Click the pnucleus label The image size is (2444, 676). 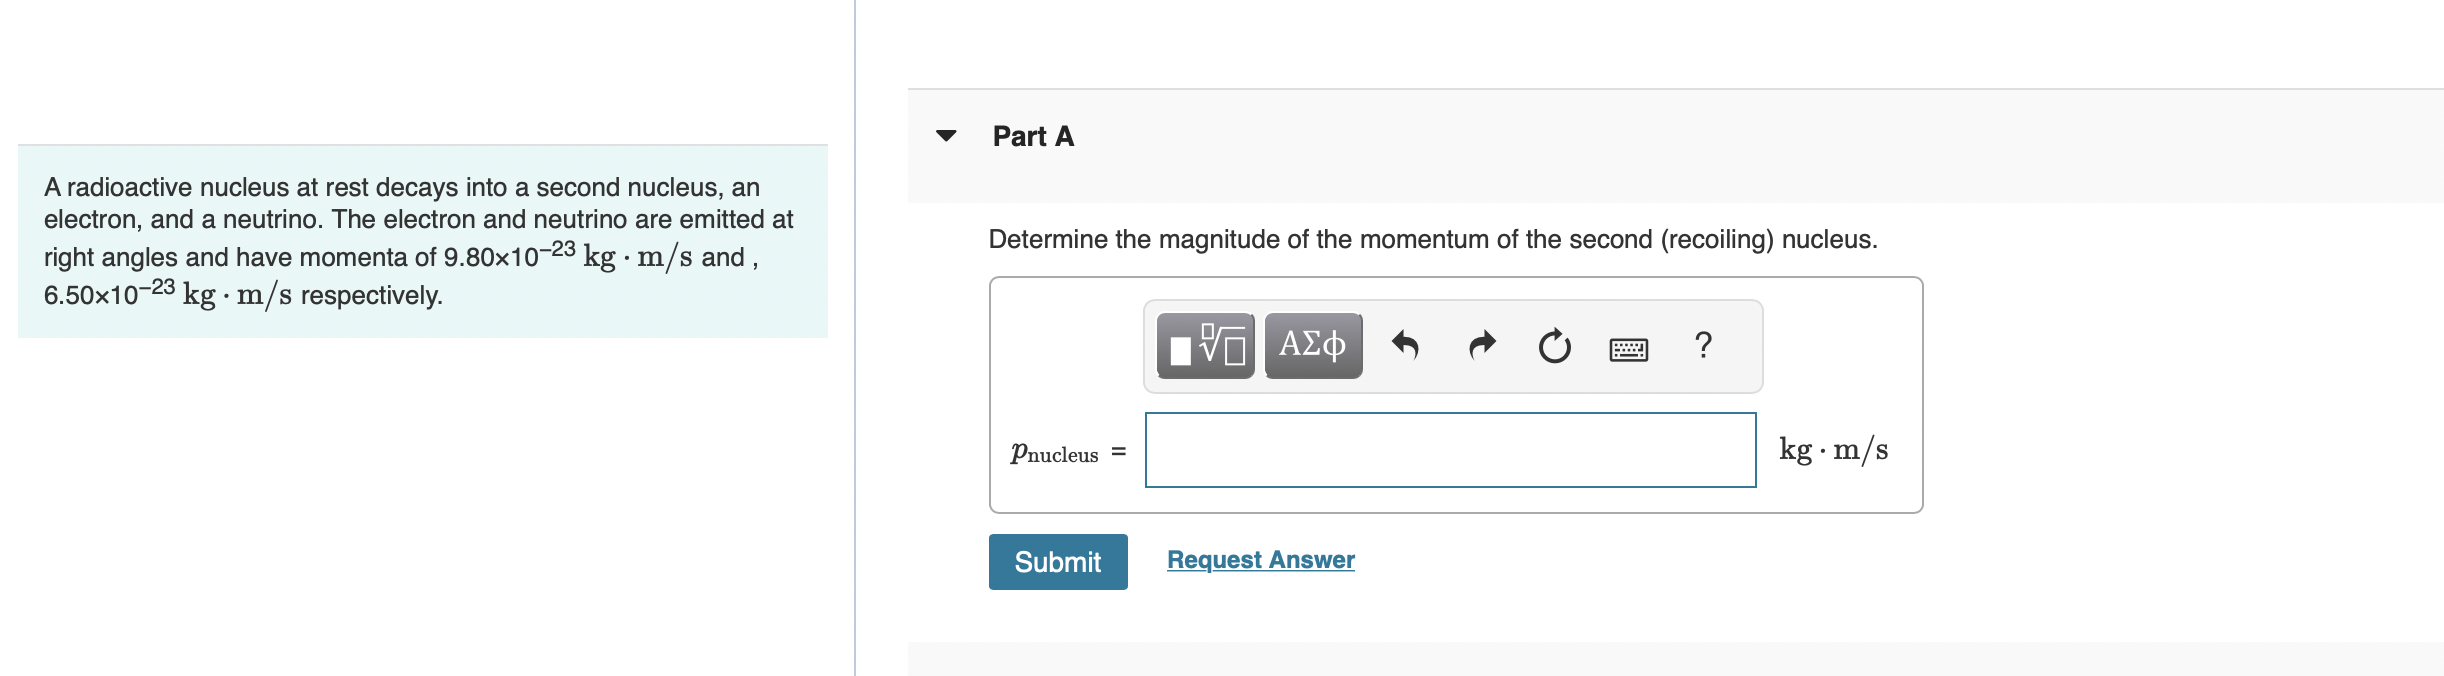click(1053, 453)
